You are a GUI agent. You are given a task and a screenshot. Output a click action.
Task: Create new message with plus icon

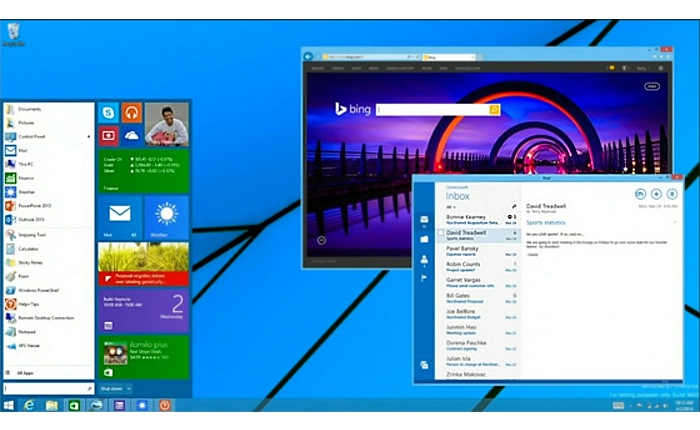[656, 194]
